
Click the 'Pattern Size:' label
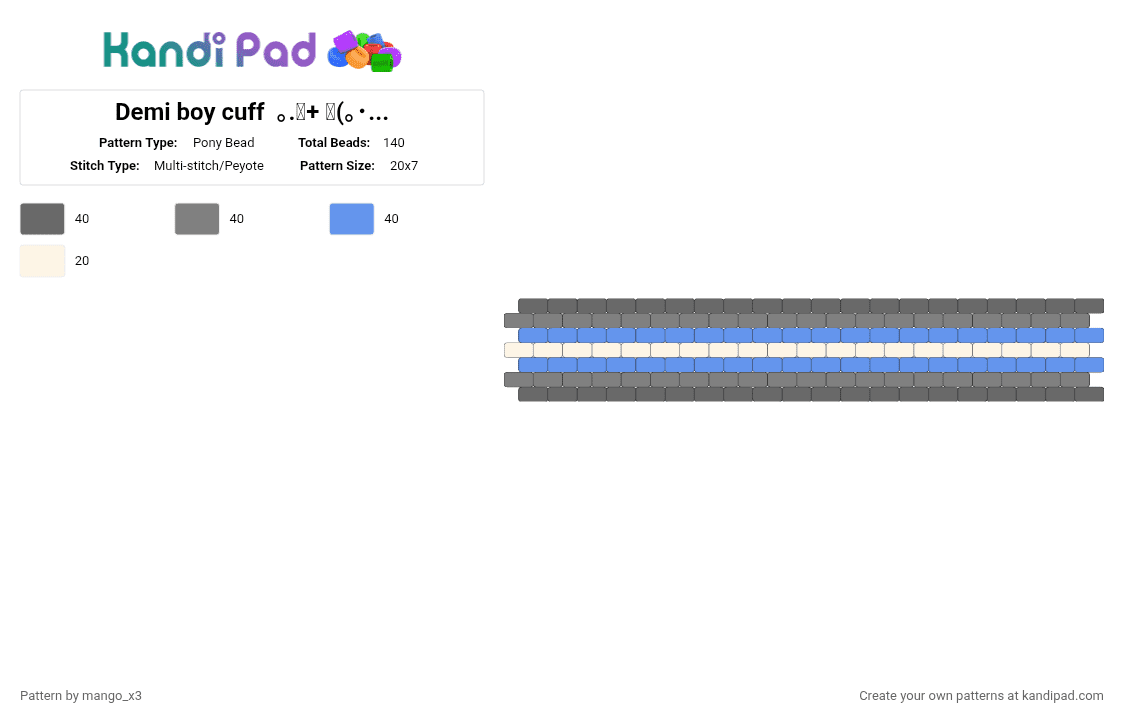[x=337, y=166]
